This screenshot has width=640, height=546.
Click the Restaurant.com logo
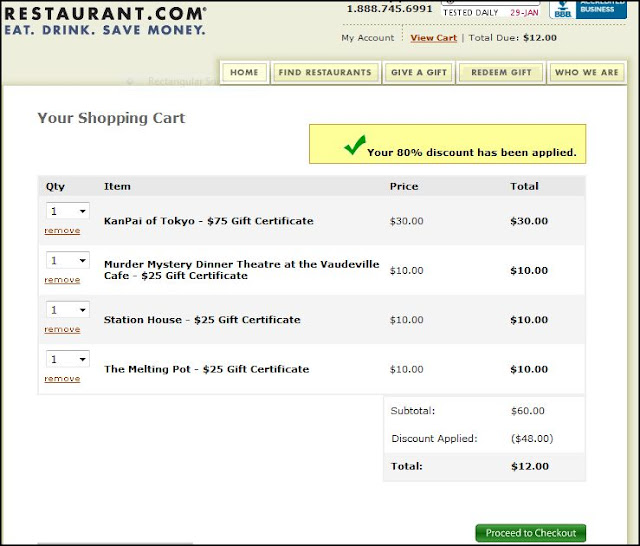click(105, 21)
